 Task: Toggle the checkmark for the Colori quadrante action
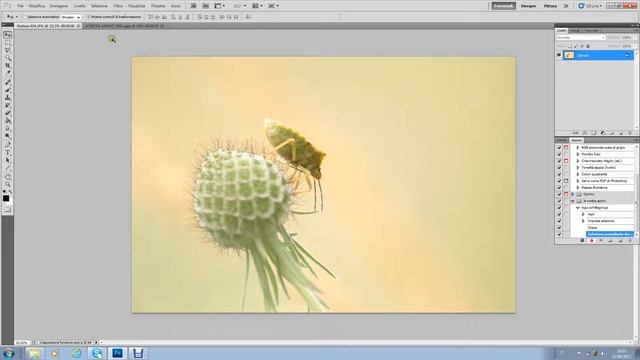pyautogui.click(x=559, y=174)
